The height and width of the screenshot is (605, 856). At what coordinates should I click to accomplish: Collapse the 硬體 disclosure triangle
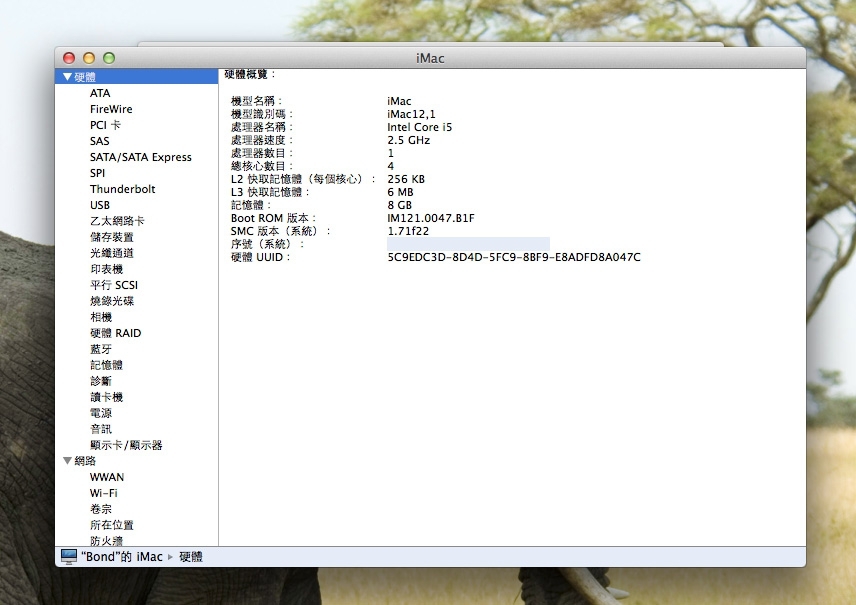[x=67, y=77]
